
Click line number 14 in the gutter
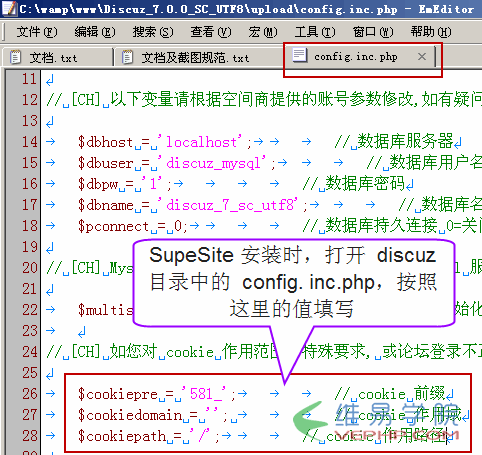[x=29, y=142]
